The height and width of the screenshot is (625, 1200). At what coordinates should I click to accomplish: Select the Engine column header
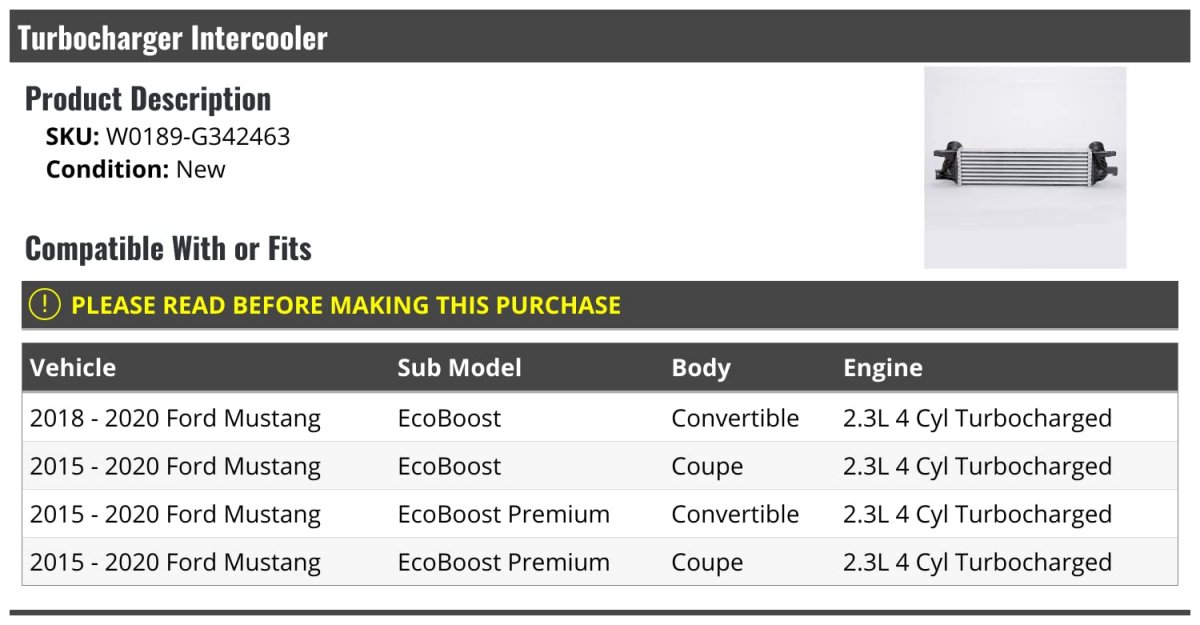point(883,368)
